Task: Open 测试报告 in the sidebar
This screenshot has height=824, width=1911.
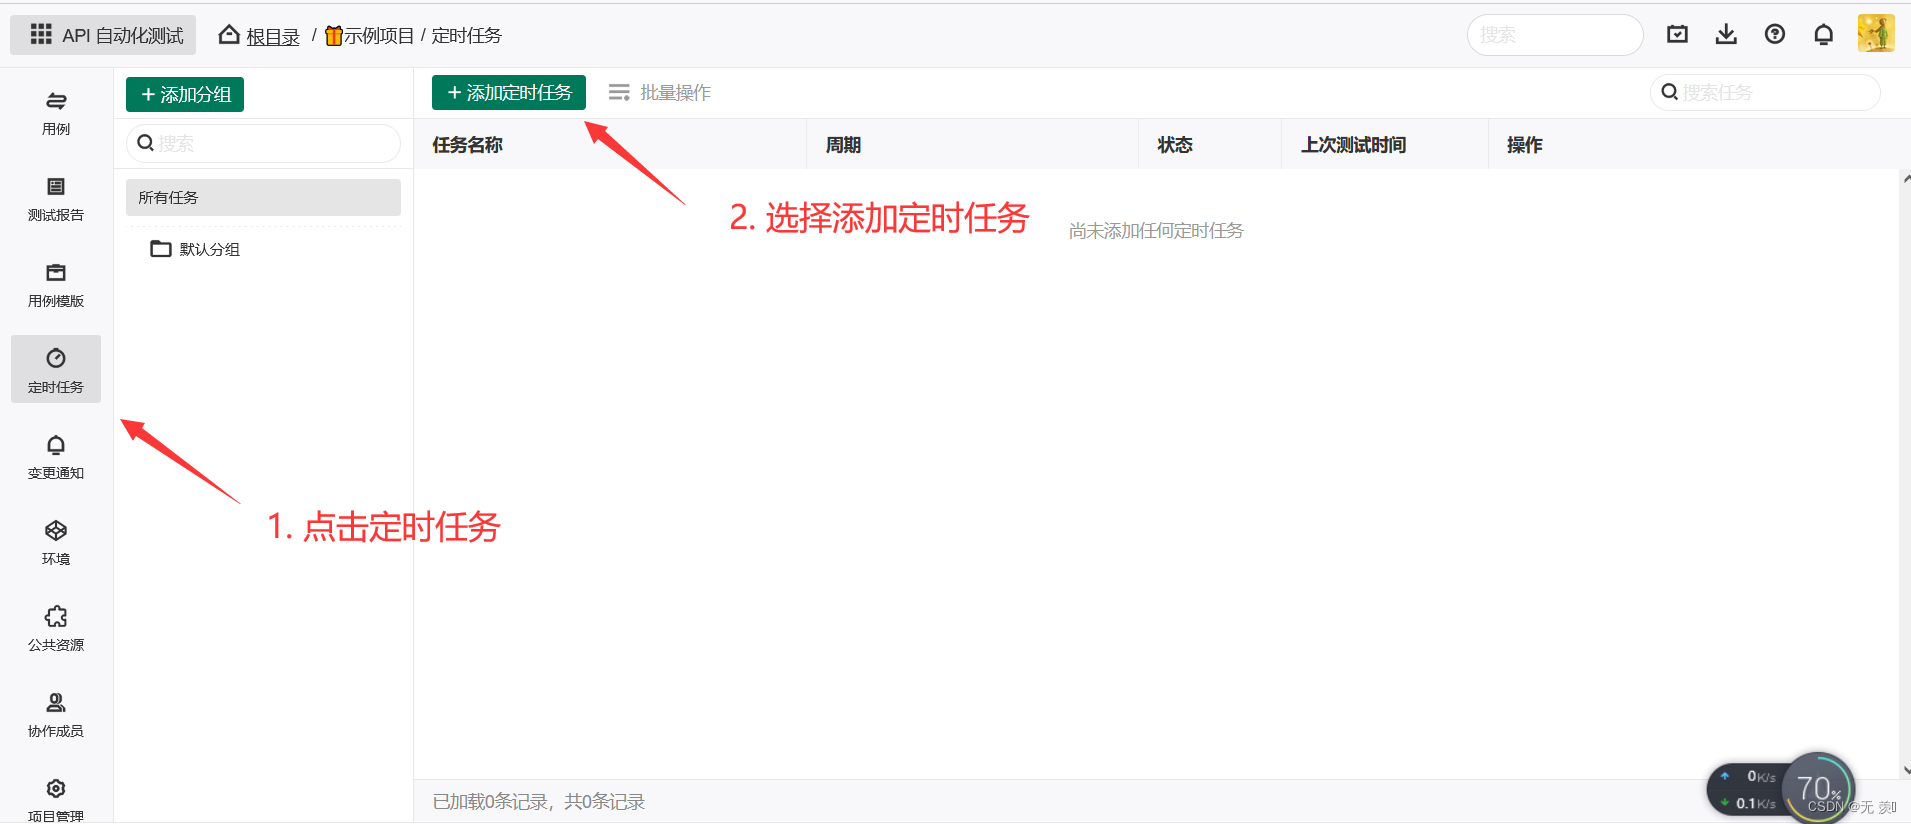Action: 56,198
